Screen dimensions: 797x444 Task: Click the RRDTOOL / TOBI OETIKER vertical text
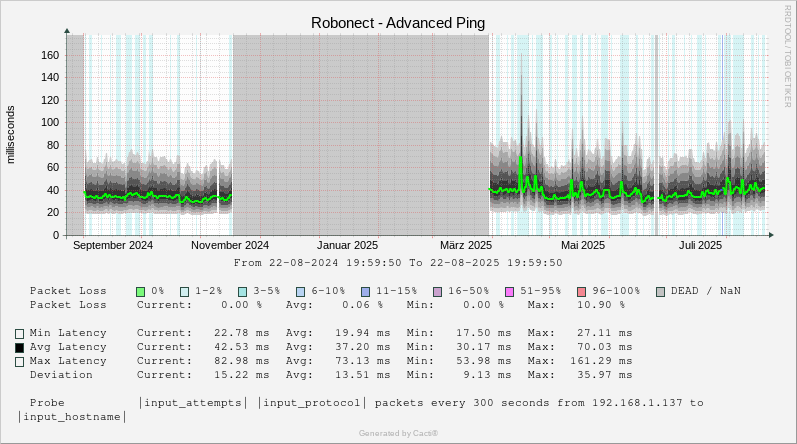pyautogui.click(x=788, y=56)
